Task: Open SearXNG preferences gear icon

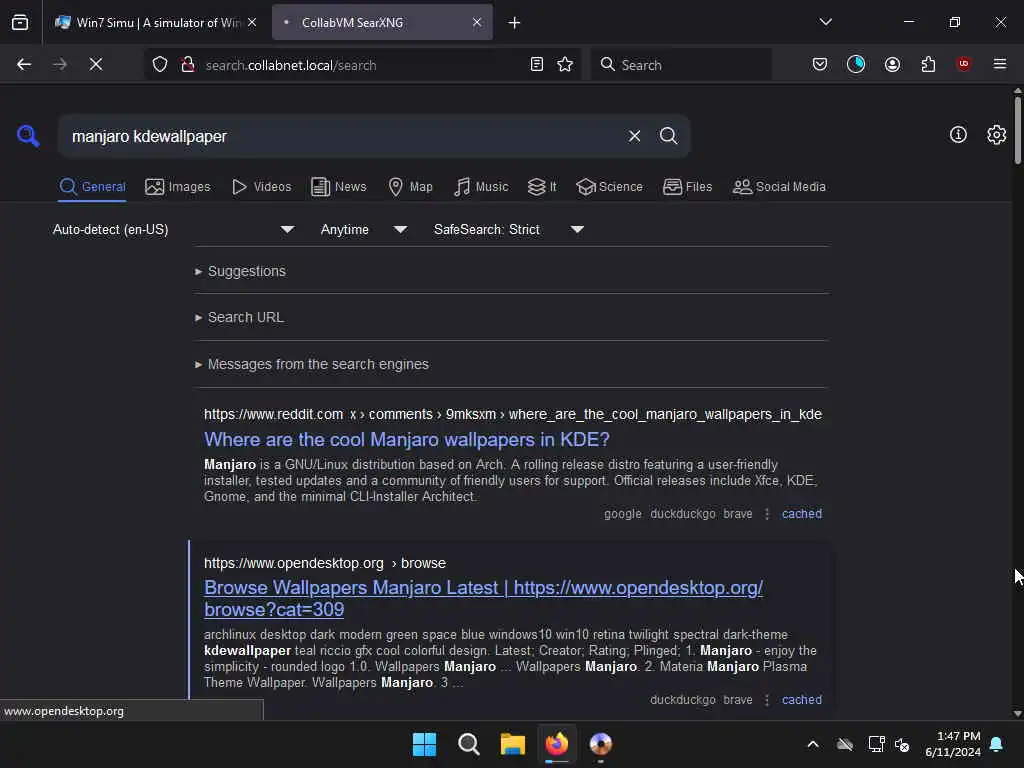Action: 996,135
